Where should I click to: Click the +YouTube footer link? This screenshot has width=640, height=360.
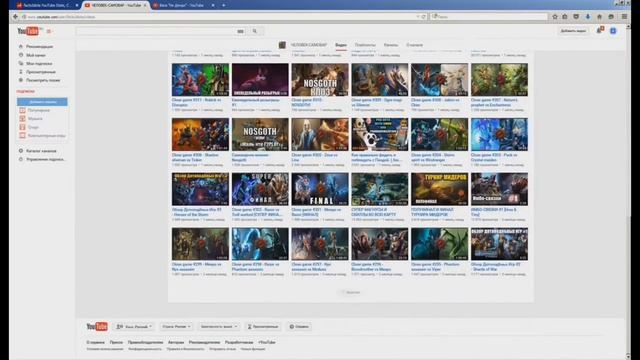pos(267,342)
